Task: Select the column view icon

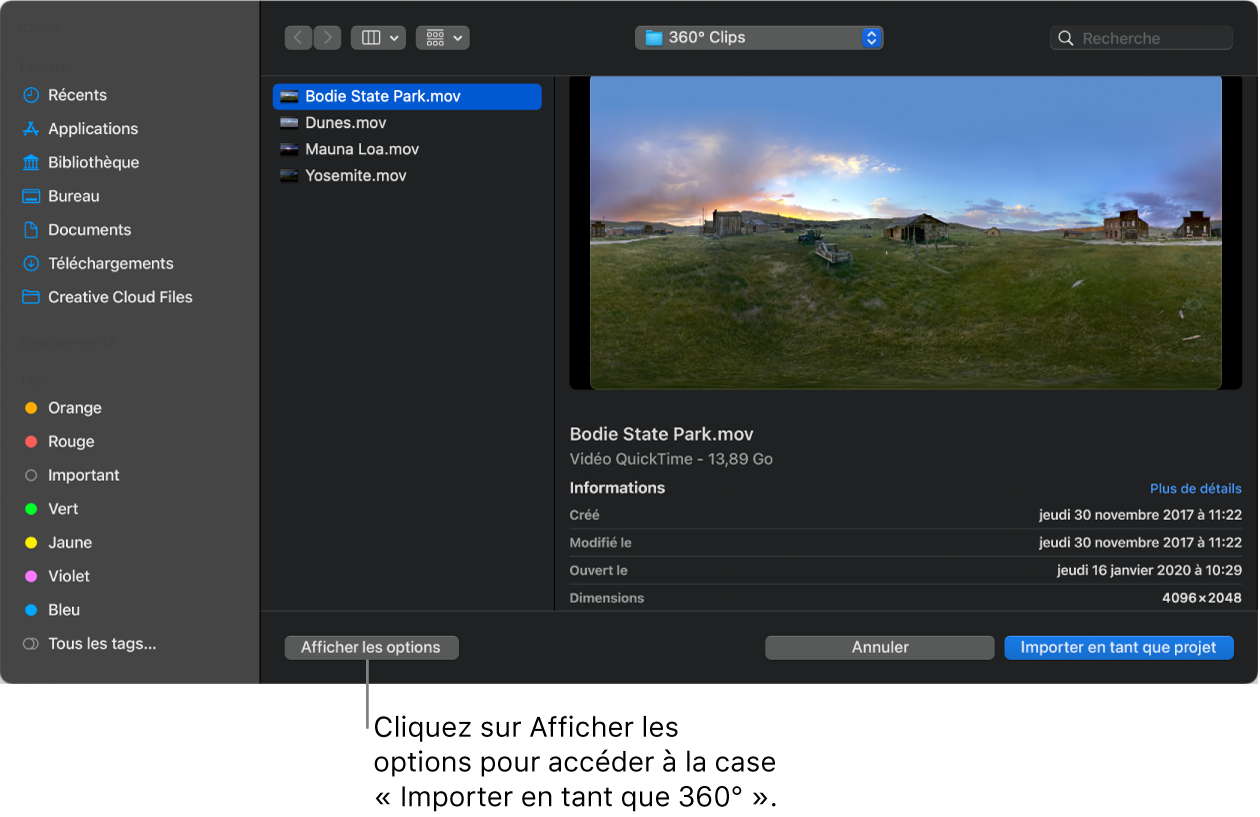Action: point(369,37)
